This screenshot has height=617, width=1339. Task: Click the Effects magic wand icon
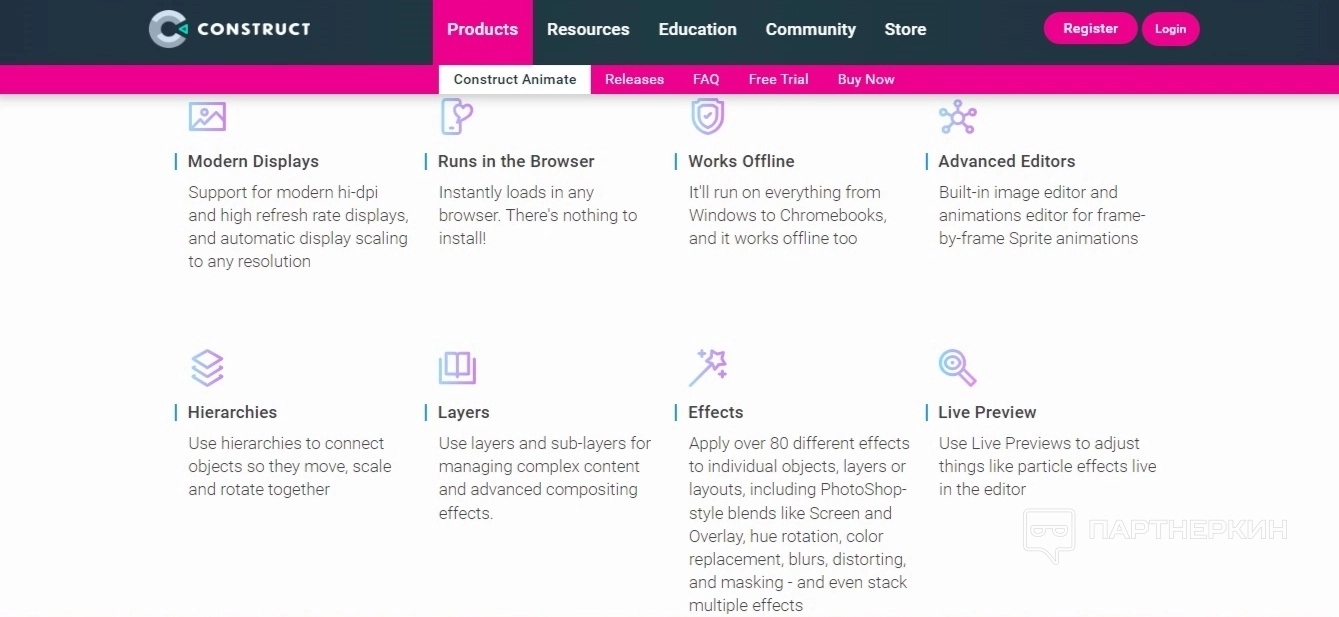pyautogui.click(x=707, y=368)
